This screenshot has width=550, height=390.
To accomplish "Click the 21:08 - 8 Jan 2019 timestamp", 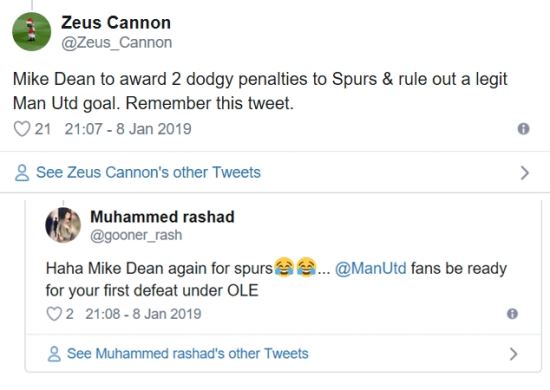I will [143, 314].
